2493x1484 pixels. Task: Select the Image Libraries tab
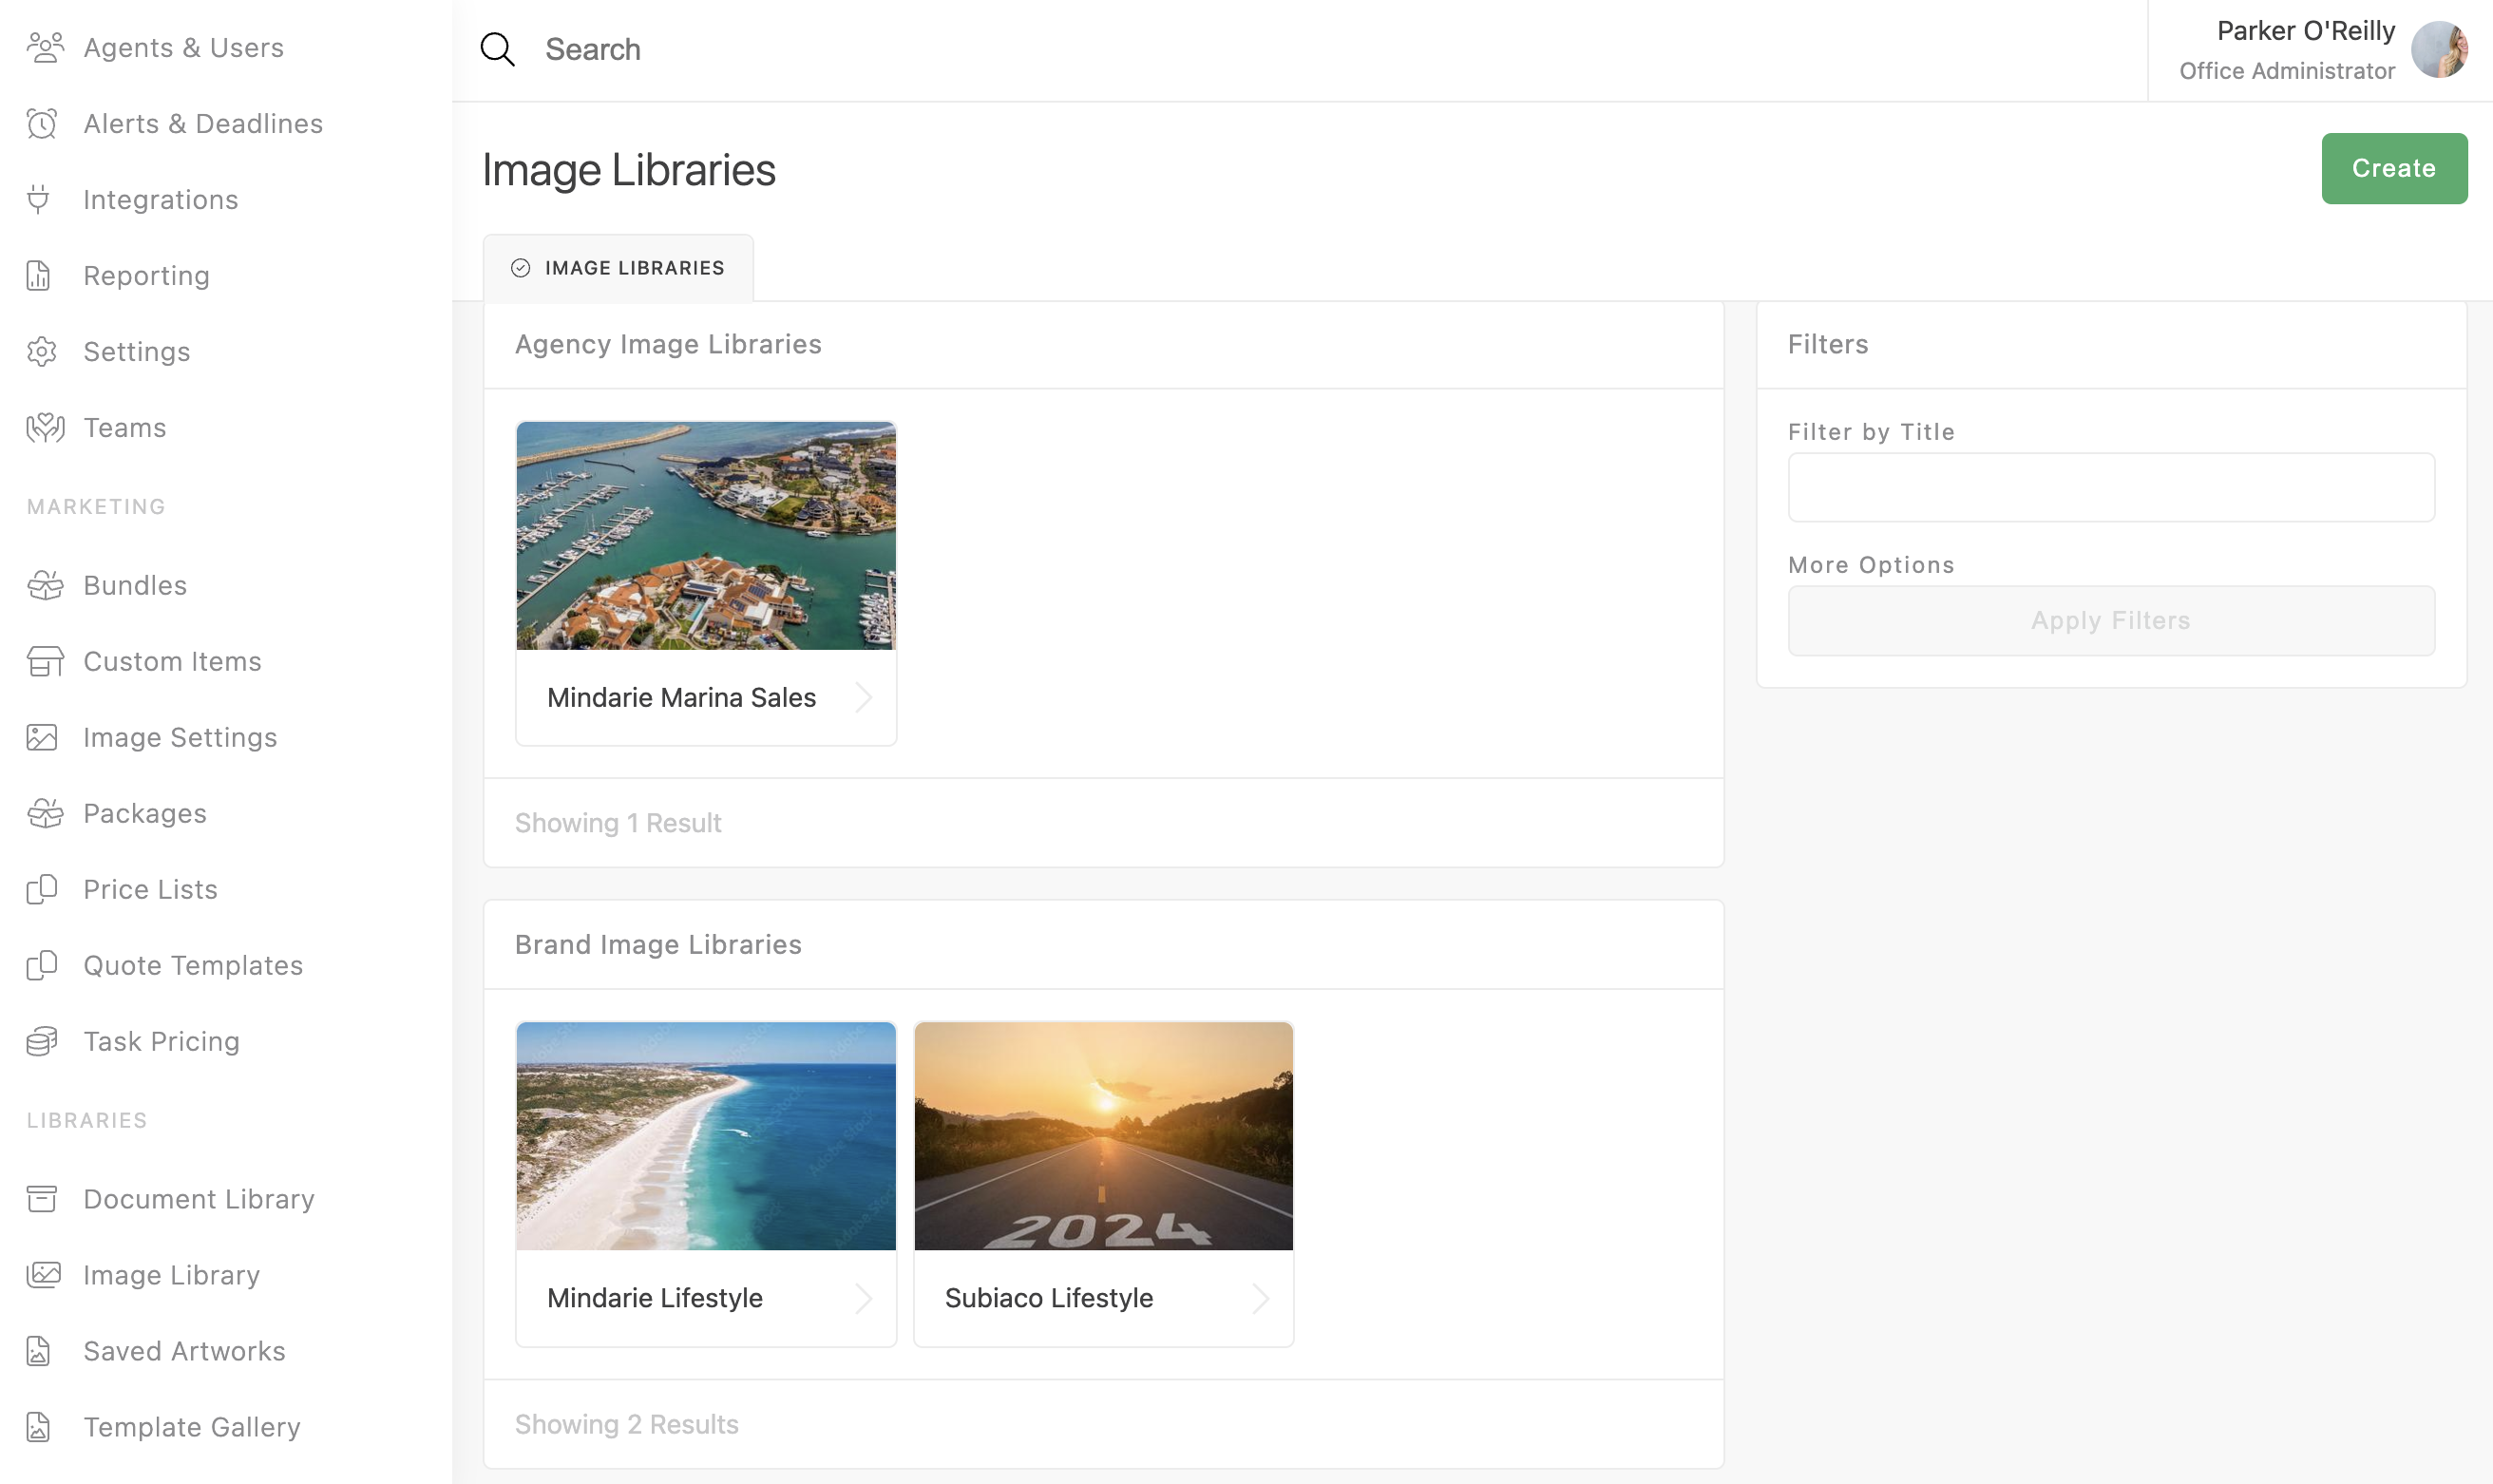tap(618, 268)
